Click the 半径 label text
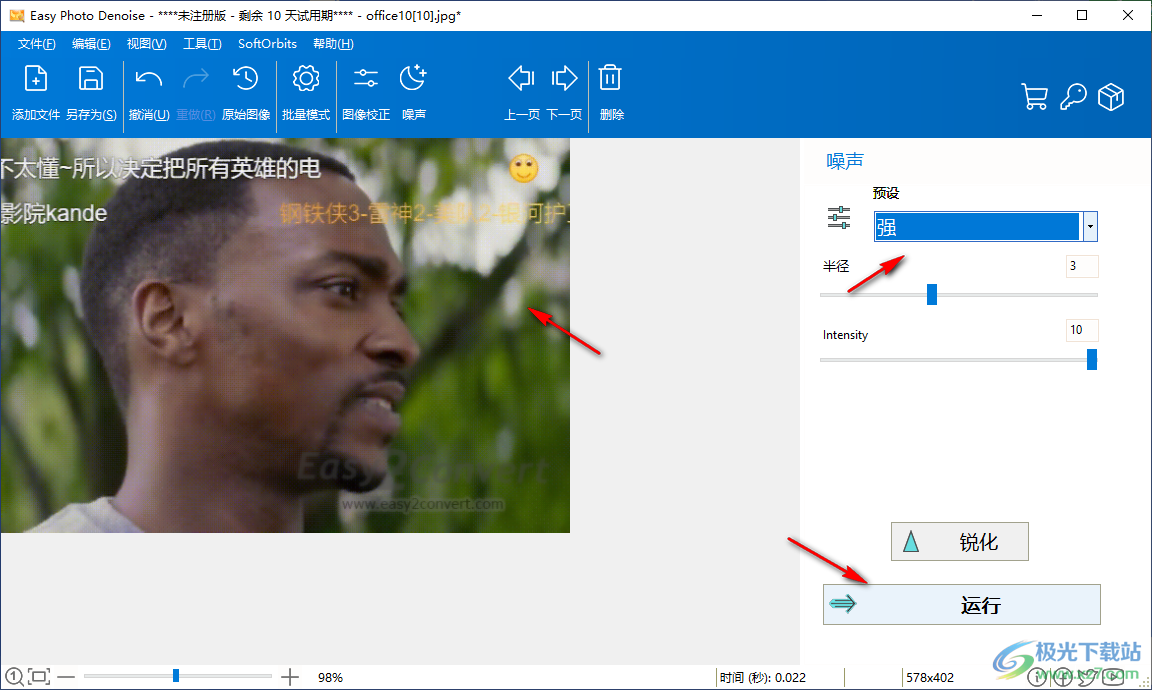The width and height of the screenshot is (1152, 690). [x=836, y=266]
